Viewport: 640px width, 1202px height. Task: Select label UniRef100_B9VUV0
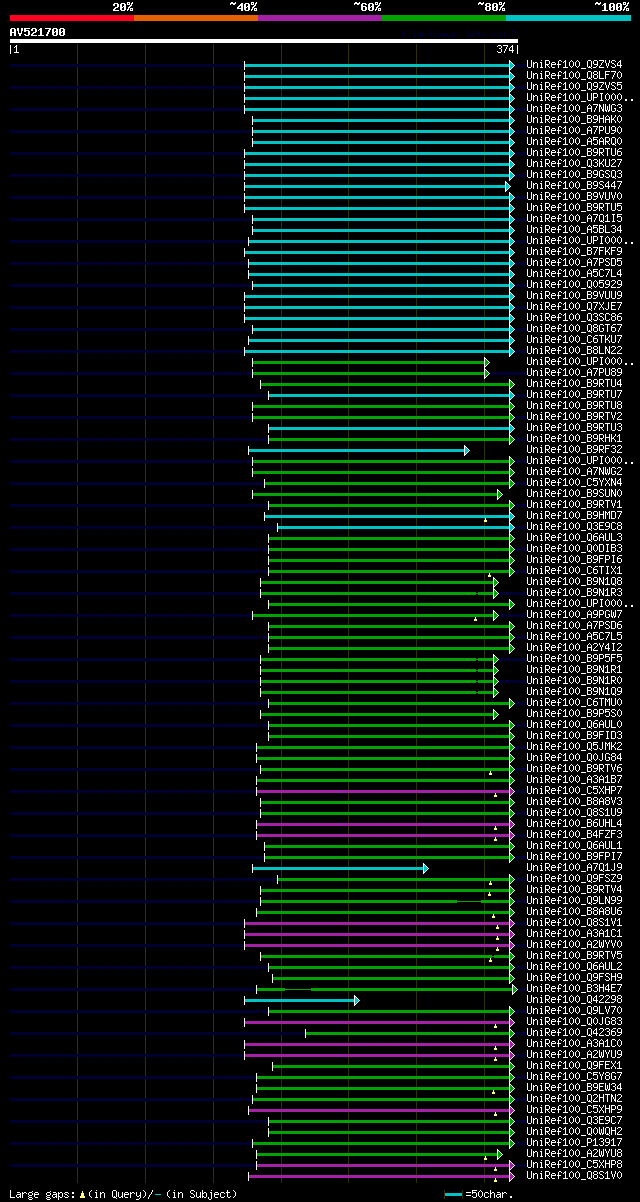coord(574,196)
